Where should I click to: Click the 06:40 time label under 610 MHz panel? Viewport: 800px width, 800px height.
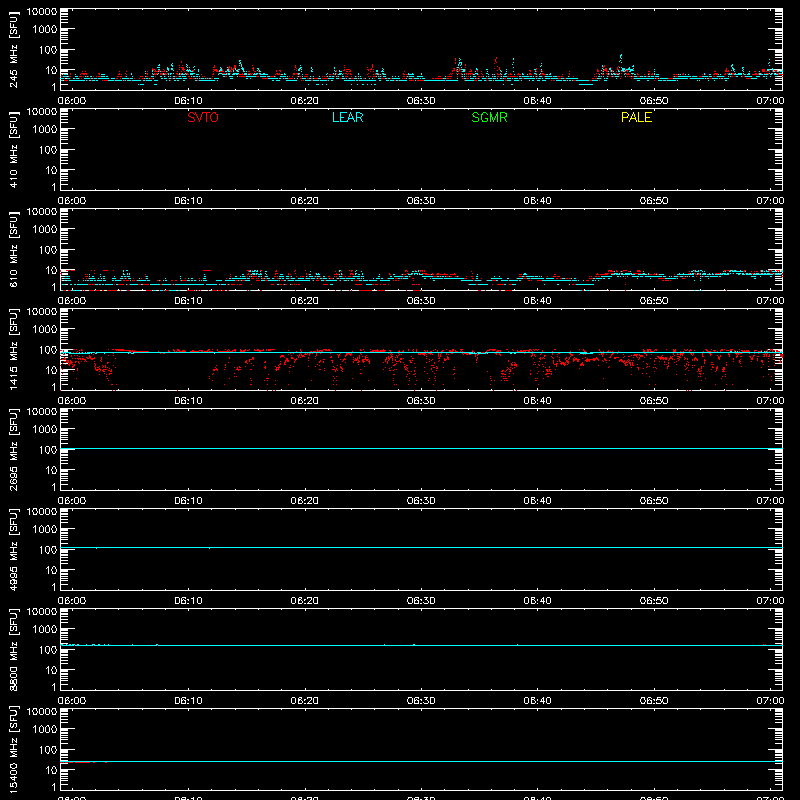(537, 301)
